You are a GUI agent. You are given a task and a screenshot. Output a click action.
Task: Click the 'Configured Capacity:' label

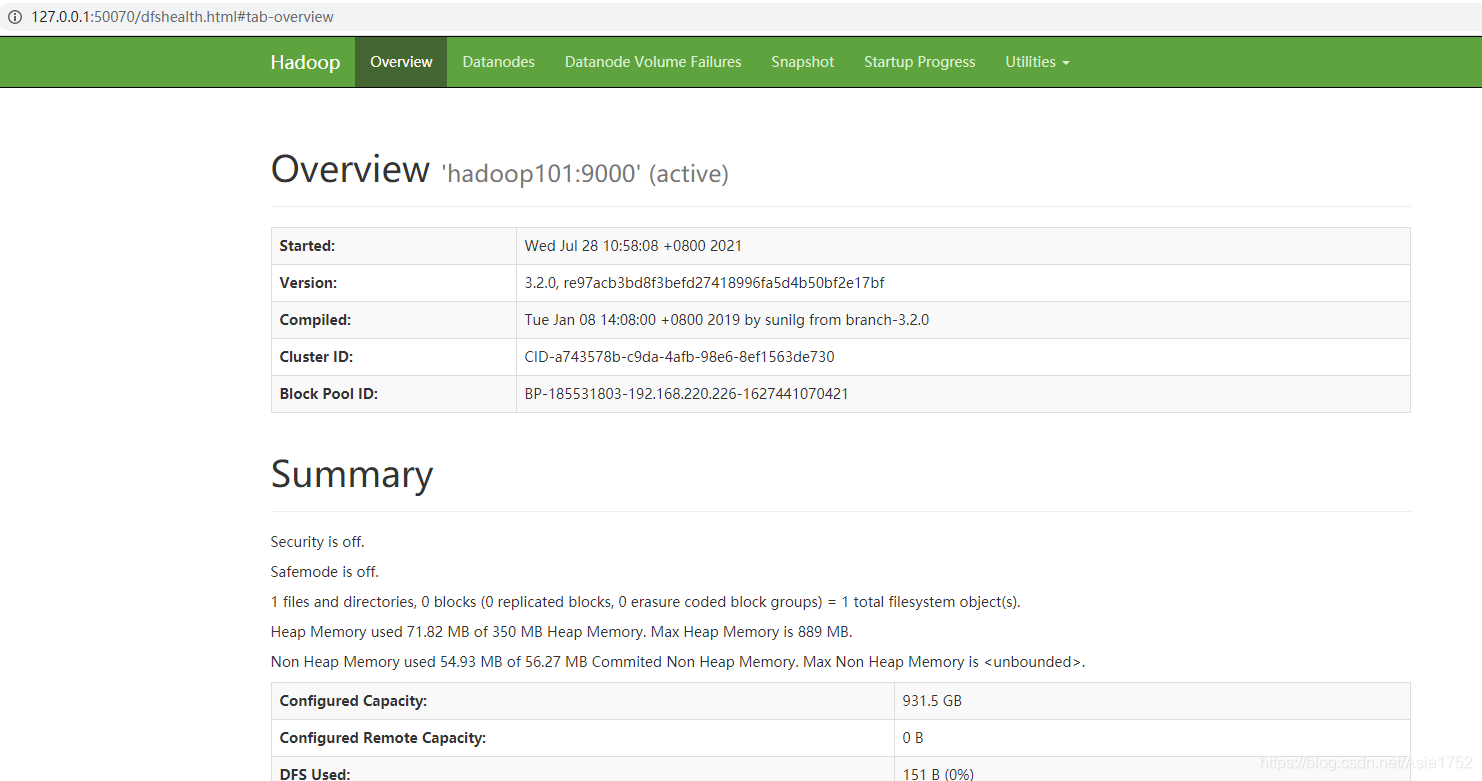tap(354, 701)
